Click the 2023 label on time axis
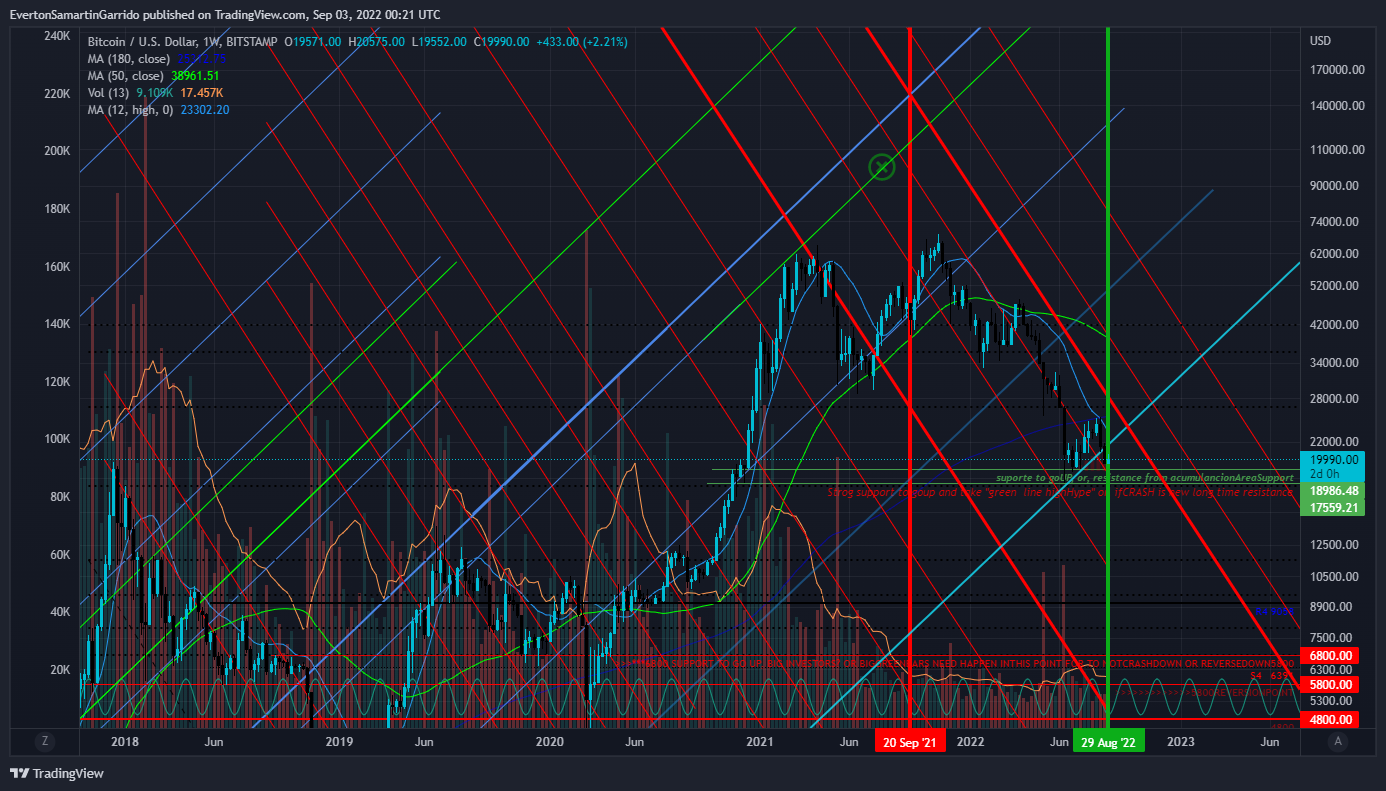1386x791 pixels. 1181,742
